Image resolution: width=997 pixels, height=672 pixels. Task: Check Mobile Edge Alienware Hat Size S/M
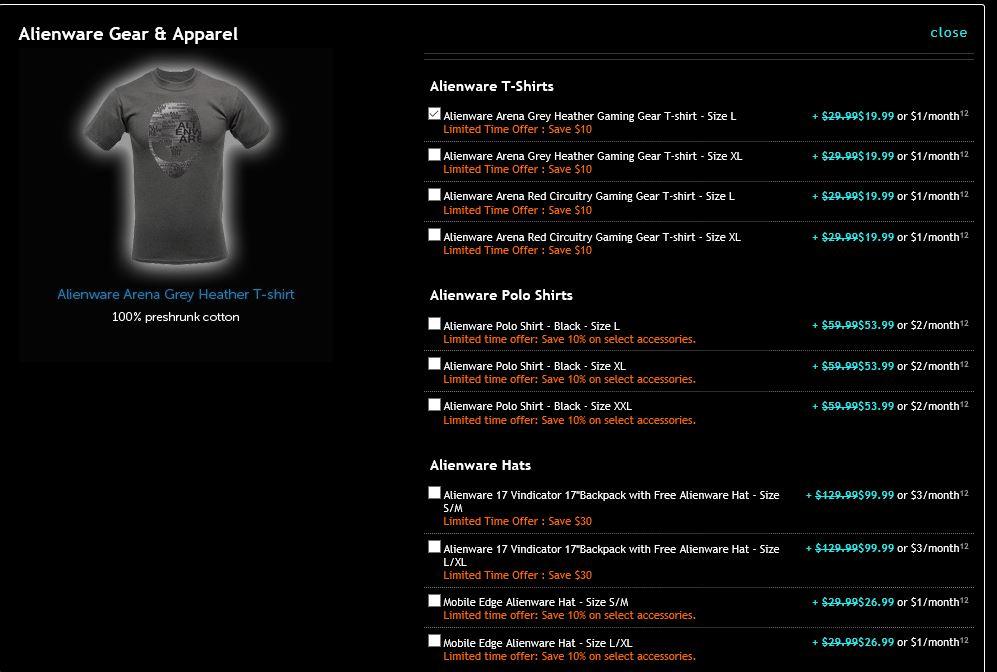[434, 600]
